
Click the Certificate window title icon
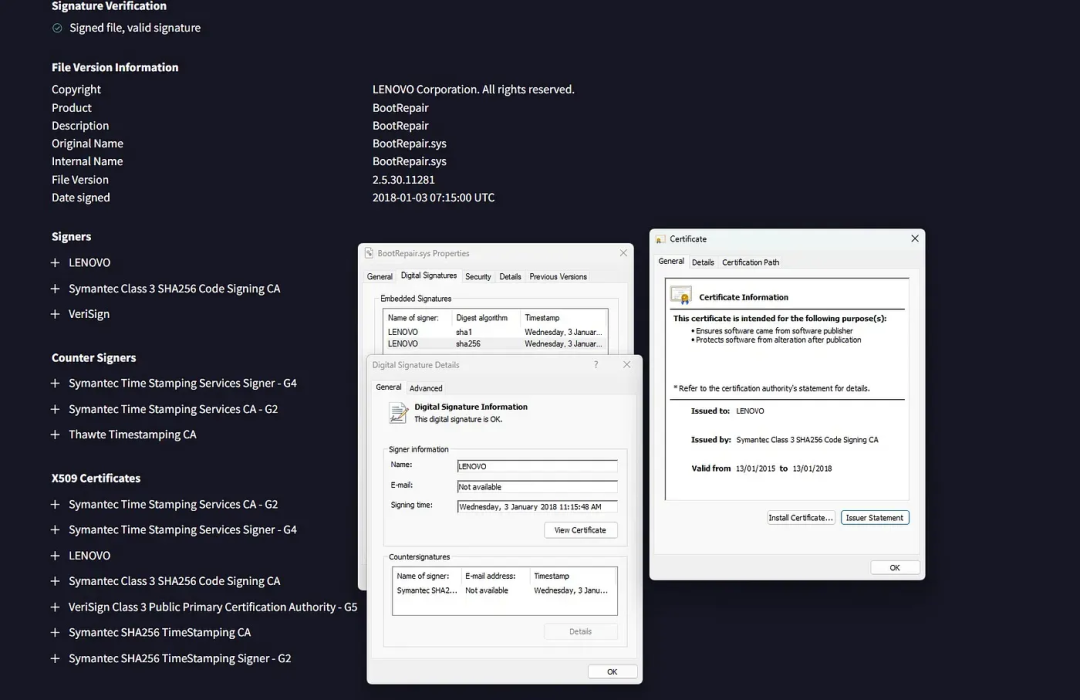pos(661,239)
